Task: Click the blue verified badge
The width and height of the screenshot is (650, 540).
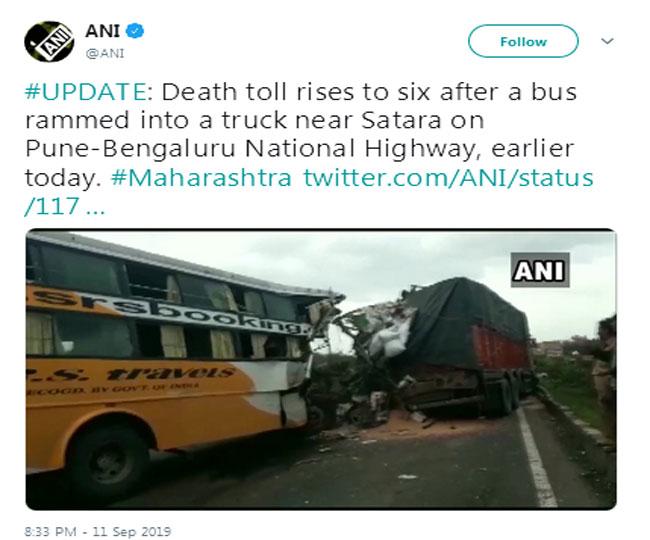Action: pos(135,31)
